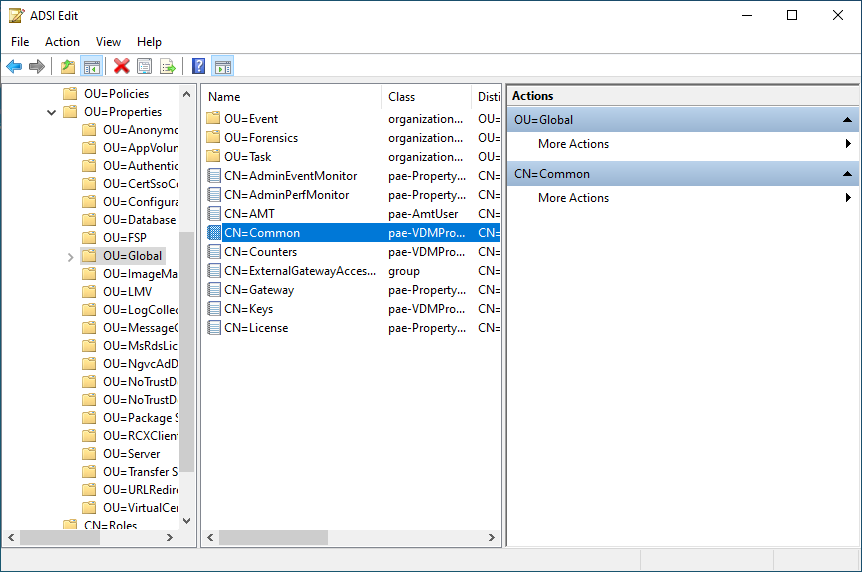This screenshot has width=862, height=572.
Task: Click the red Delete icon
Action: click(x=122, y=67)
